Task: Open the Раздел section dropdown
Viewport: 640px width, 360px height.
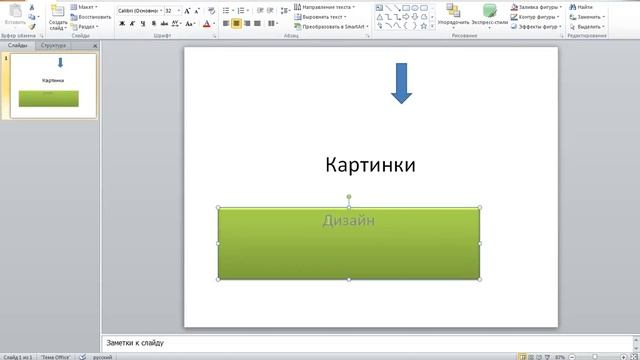Action: point(84,27)
